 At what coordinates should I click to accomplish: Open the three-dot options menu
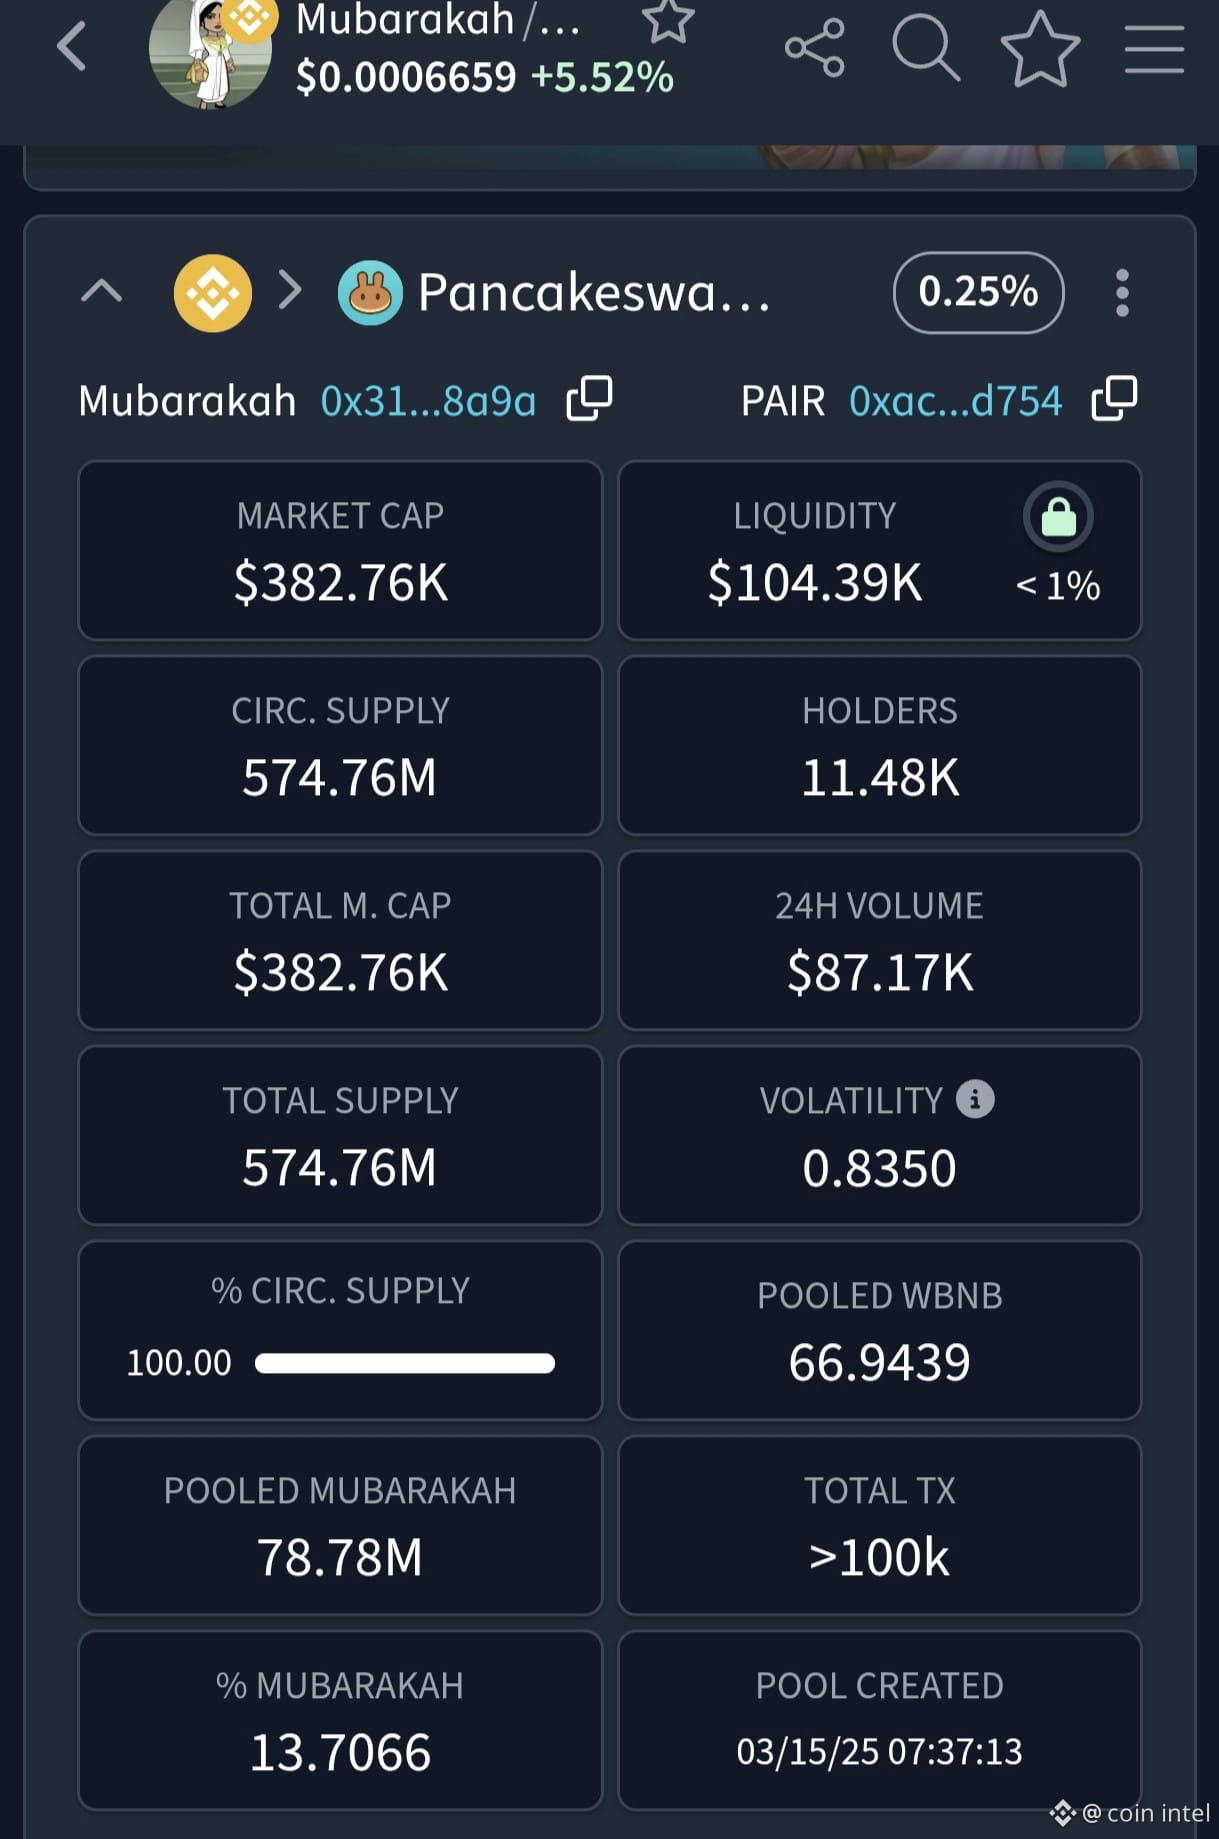[x=1122, y=293]
